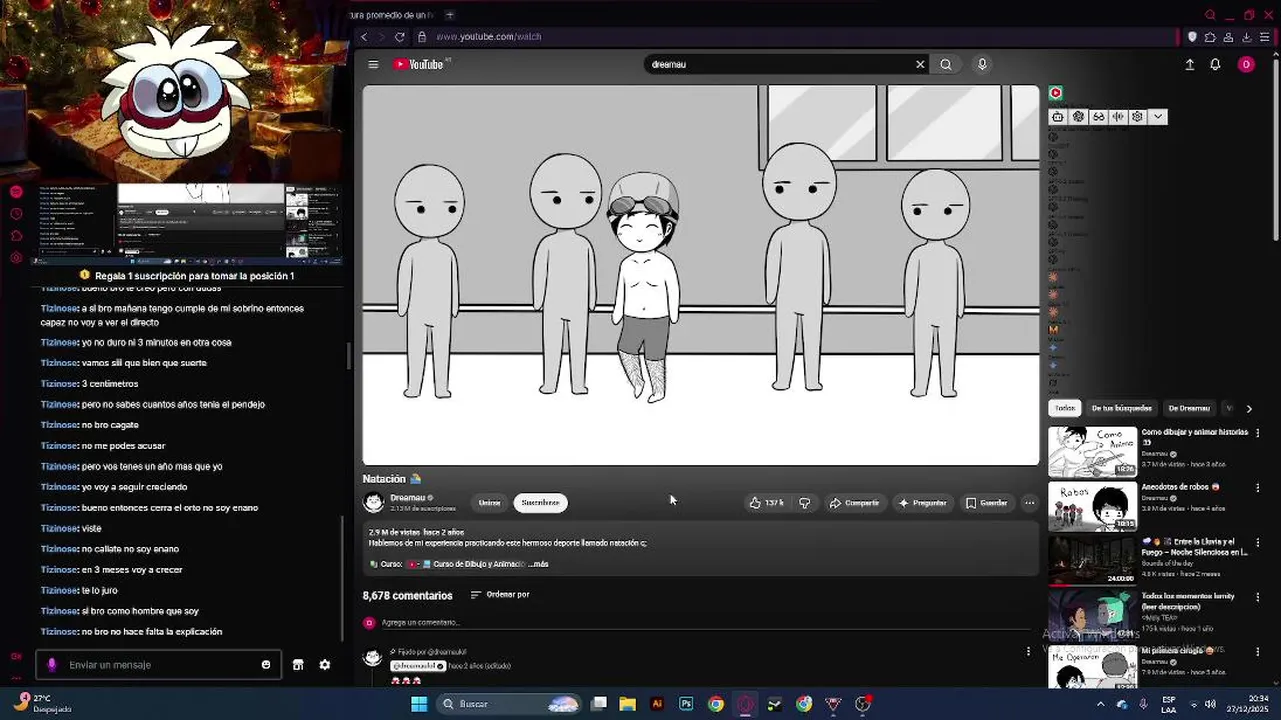Screen dimensions: 1281x720
Task: Open options menu of the pinned comment
Action: [1028, 651]
